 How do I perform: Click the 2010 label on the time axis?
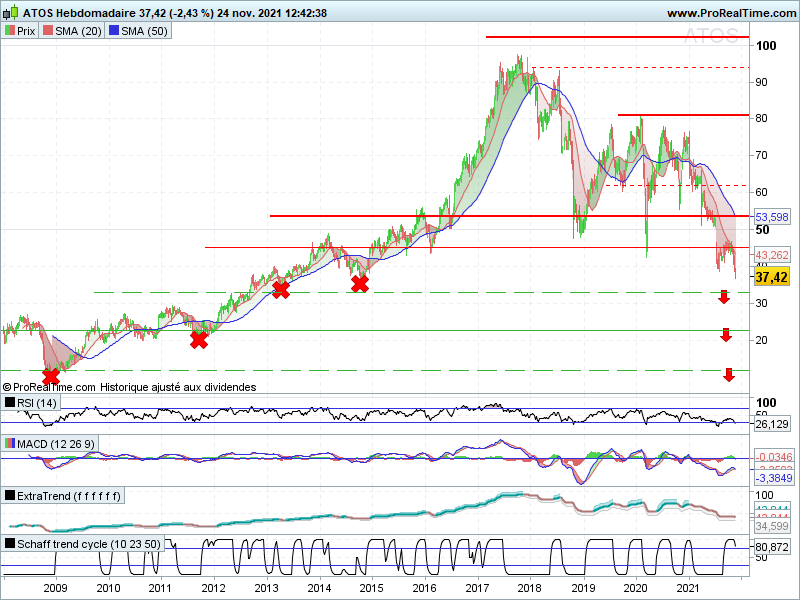pos(108,588)
